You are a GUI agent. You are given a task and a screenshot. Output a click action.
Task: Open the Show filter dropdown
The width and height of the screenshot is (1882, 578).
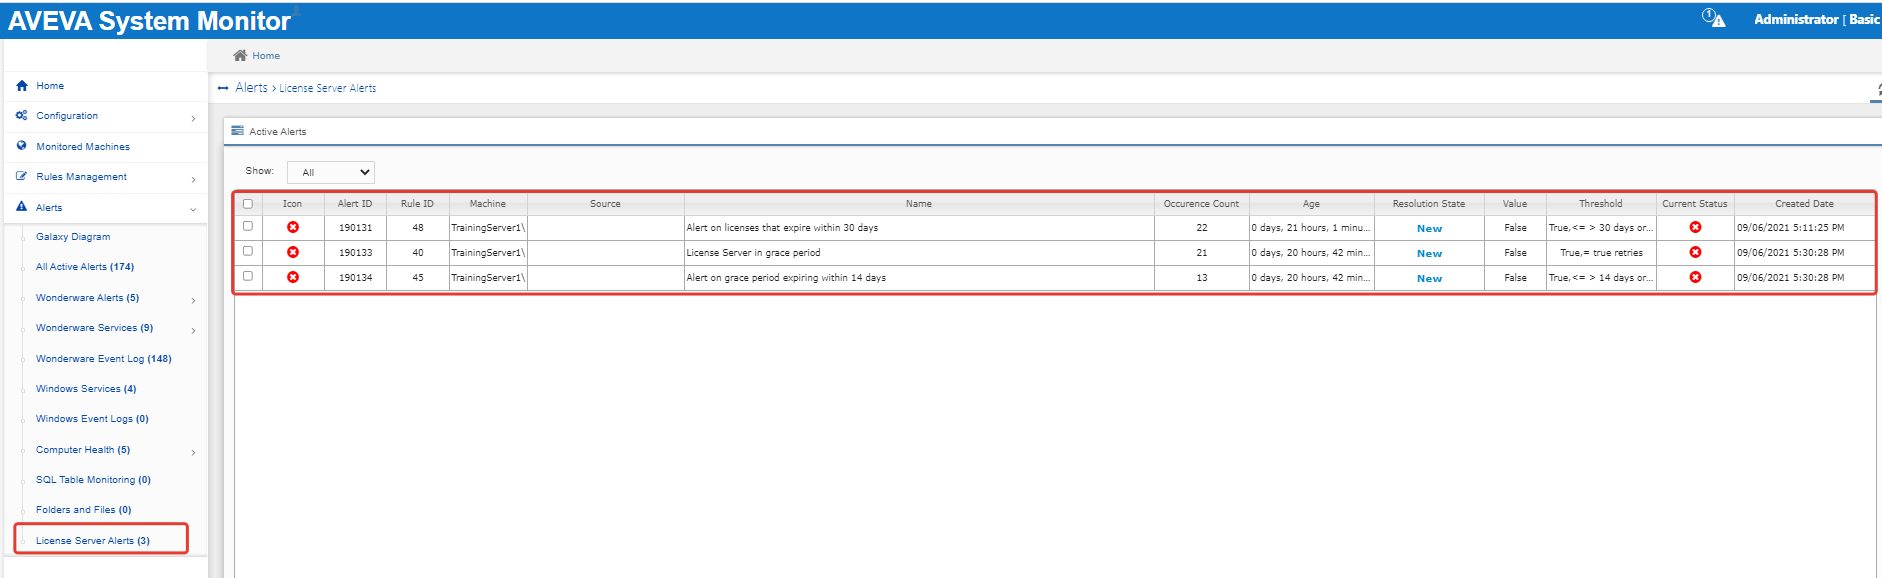point(331,172)
